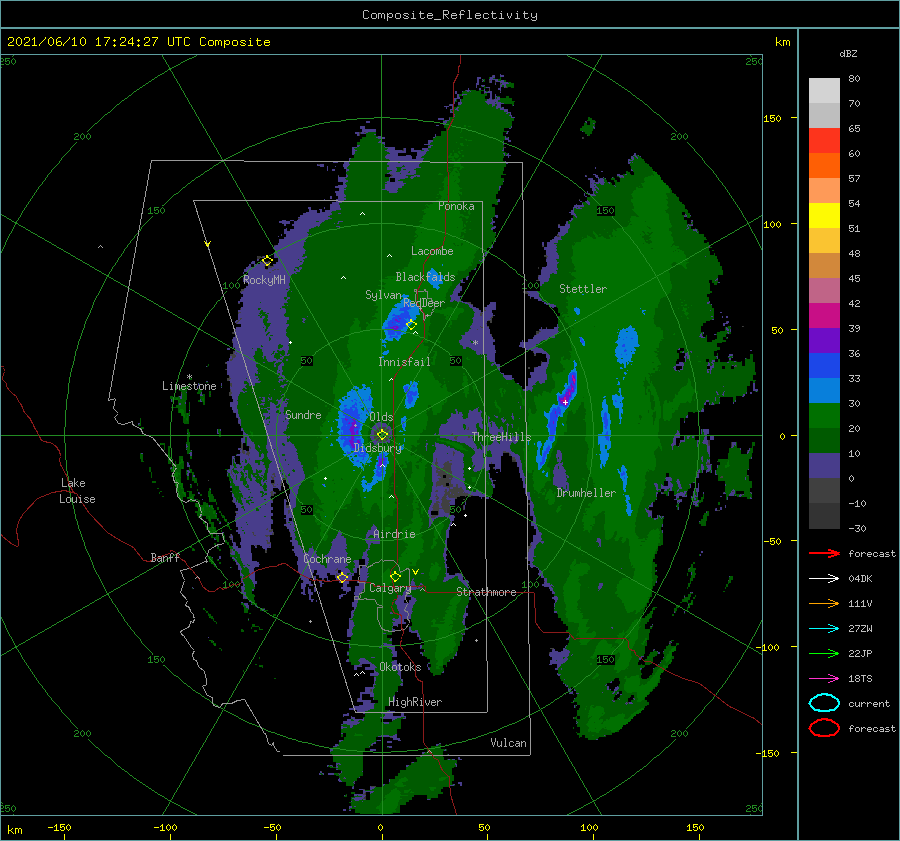Click the slate purple 10 dBZ swatch
900x841 pixels.
pos(824,466)
